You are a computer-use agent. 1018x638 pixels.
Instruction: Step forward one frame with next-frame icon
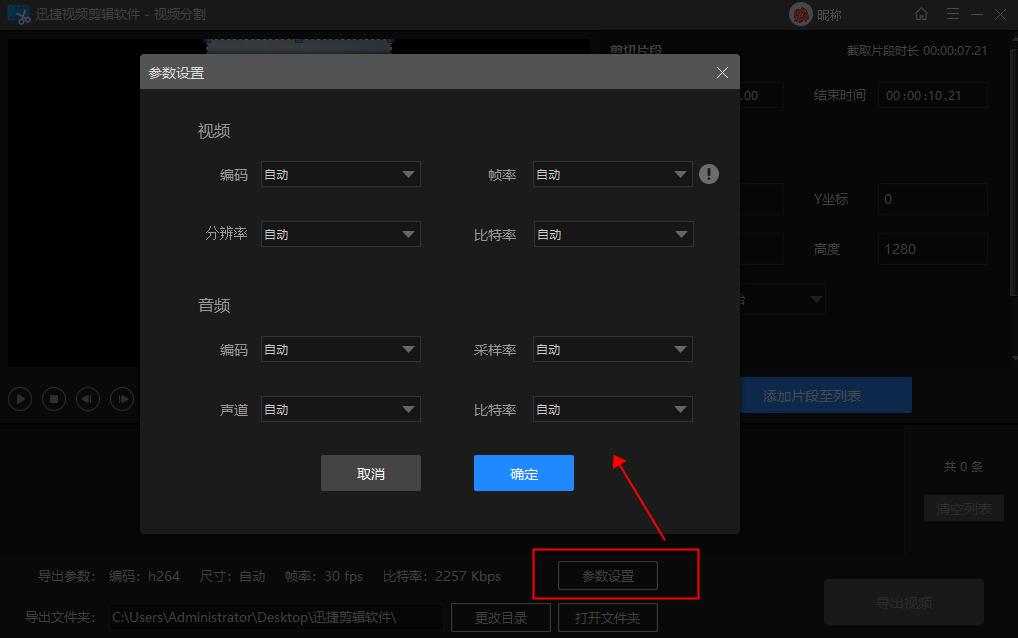tap(121, 398)
